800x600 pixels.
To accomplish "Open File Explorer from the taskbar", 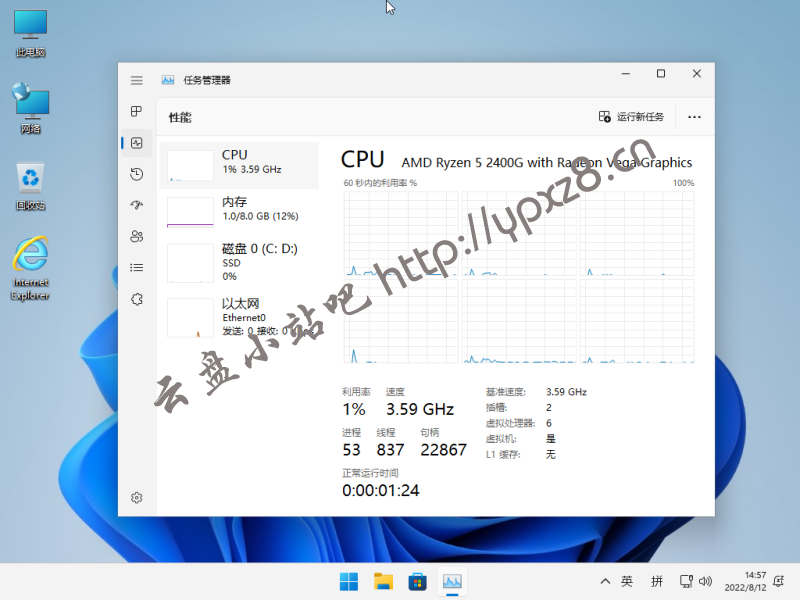I will coord(383,582).
